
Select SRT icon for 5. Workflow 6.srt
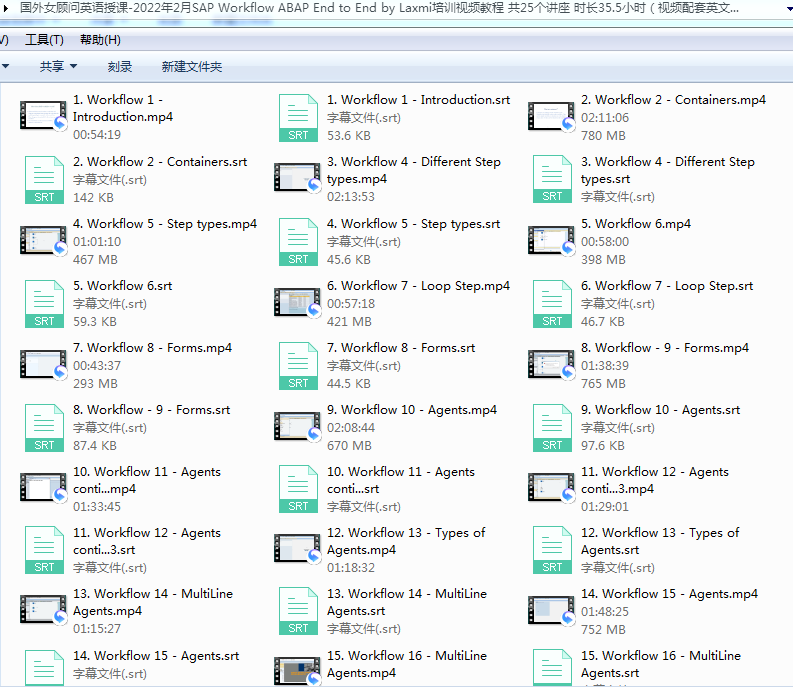tap(44, 304)
